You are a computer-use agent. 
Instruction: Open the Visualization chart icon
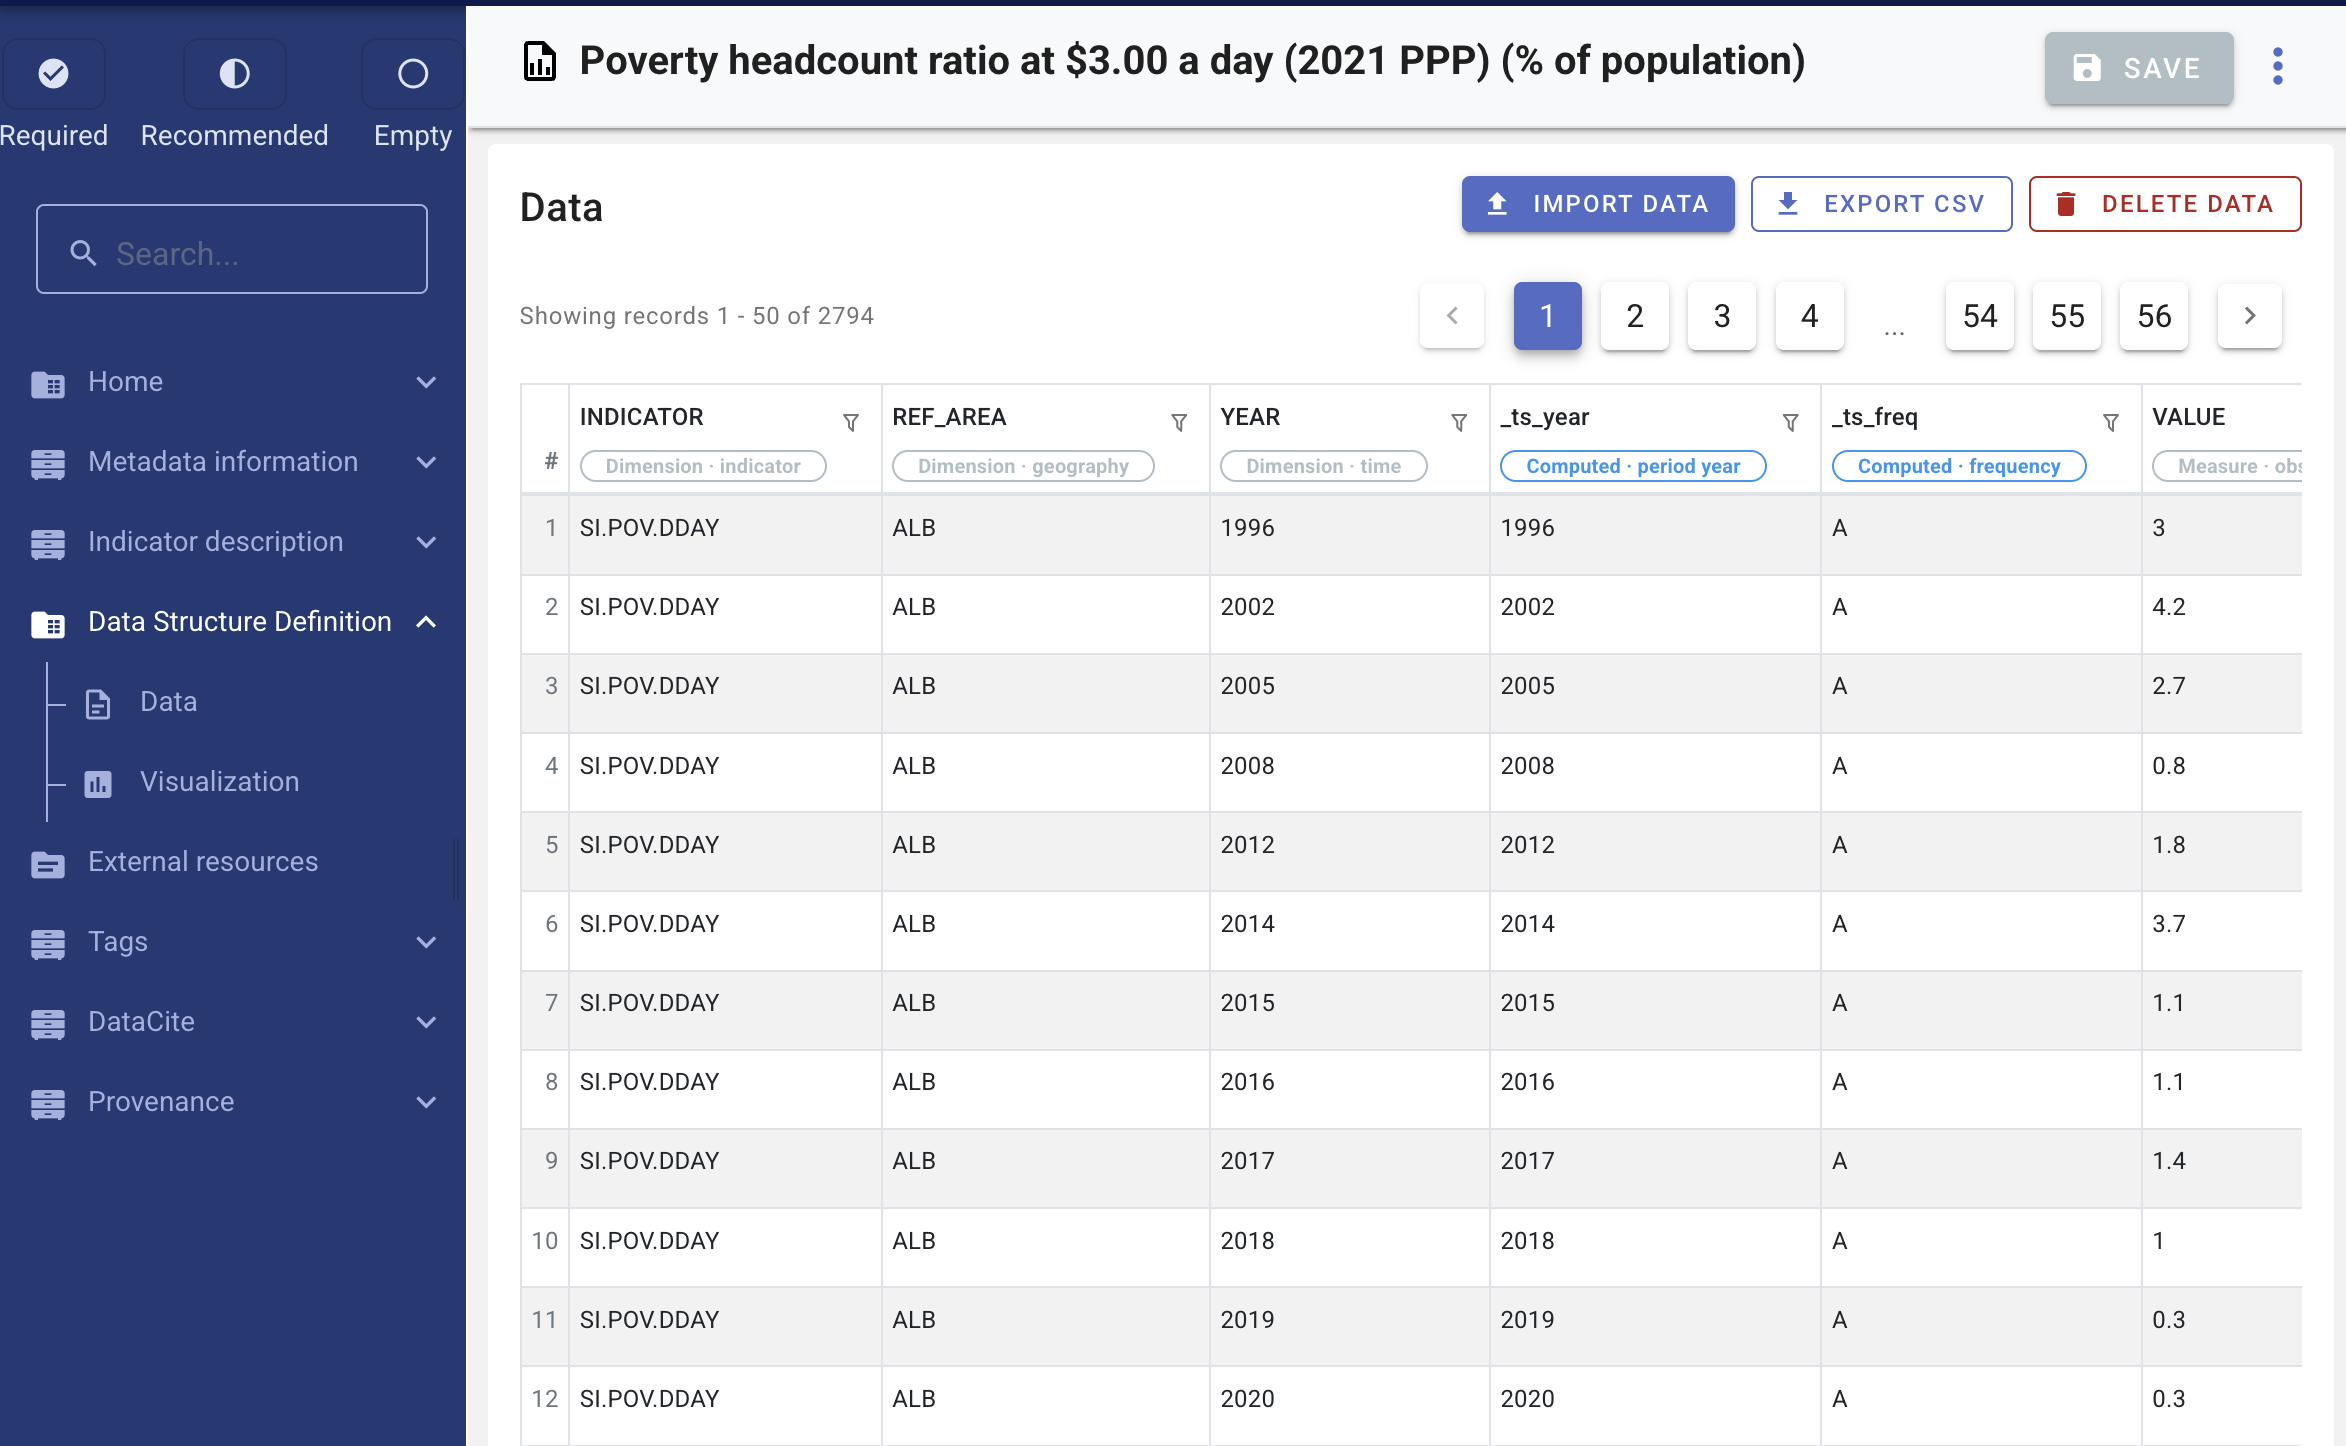click(98, 783)
